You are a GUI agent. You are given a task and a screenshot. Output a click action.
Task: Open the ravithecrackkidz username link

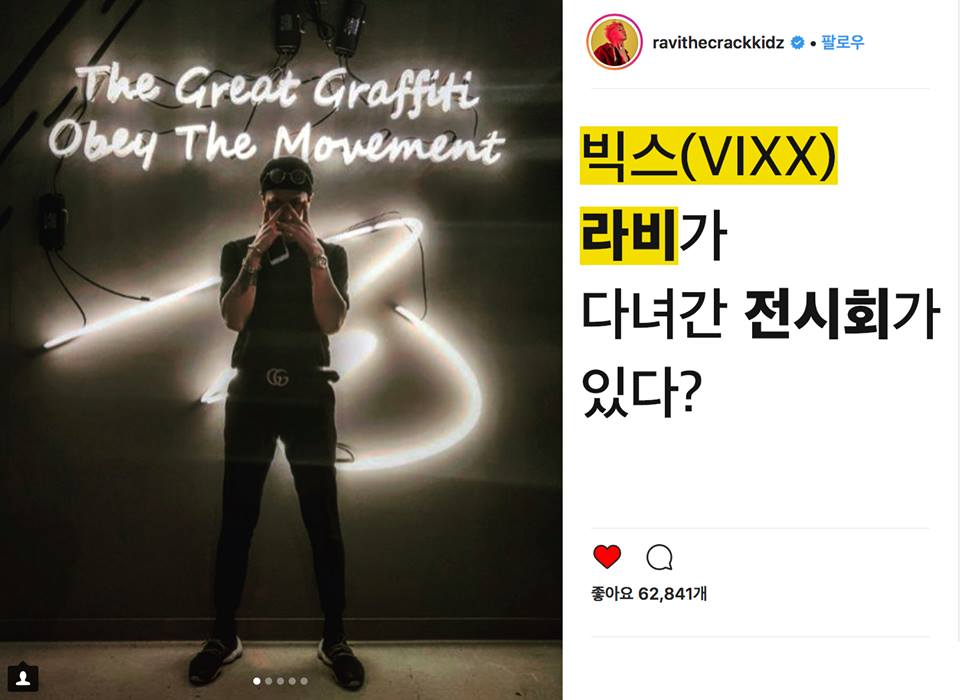click(x=718, y=43)
